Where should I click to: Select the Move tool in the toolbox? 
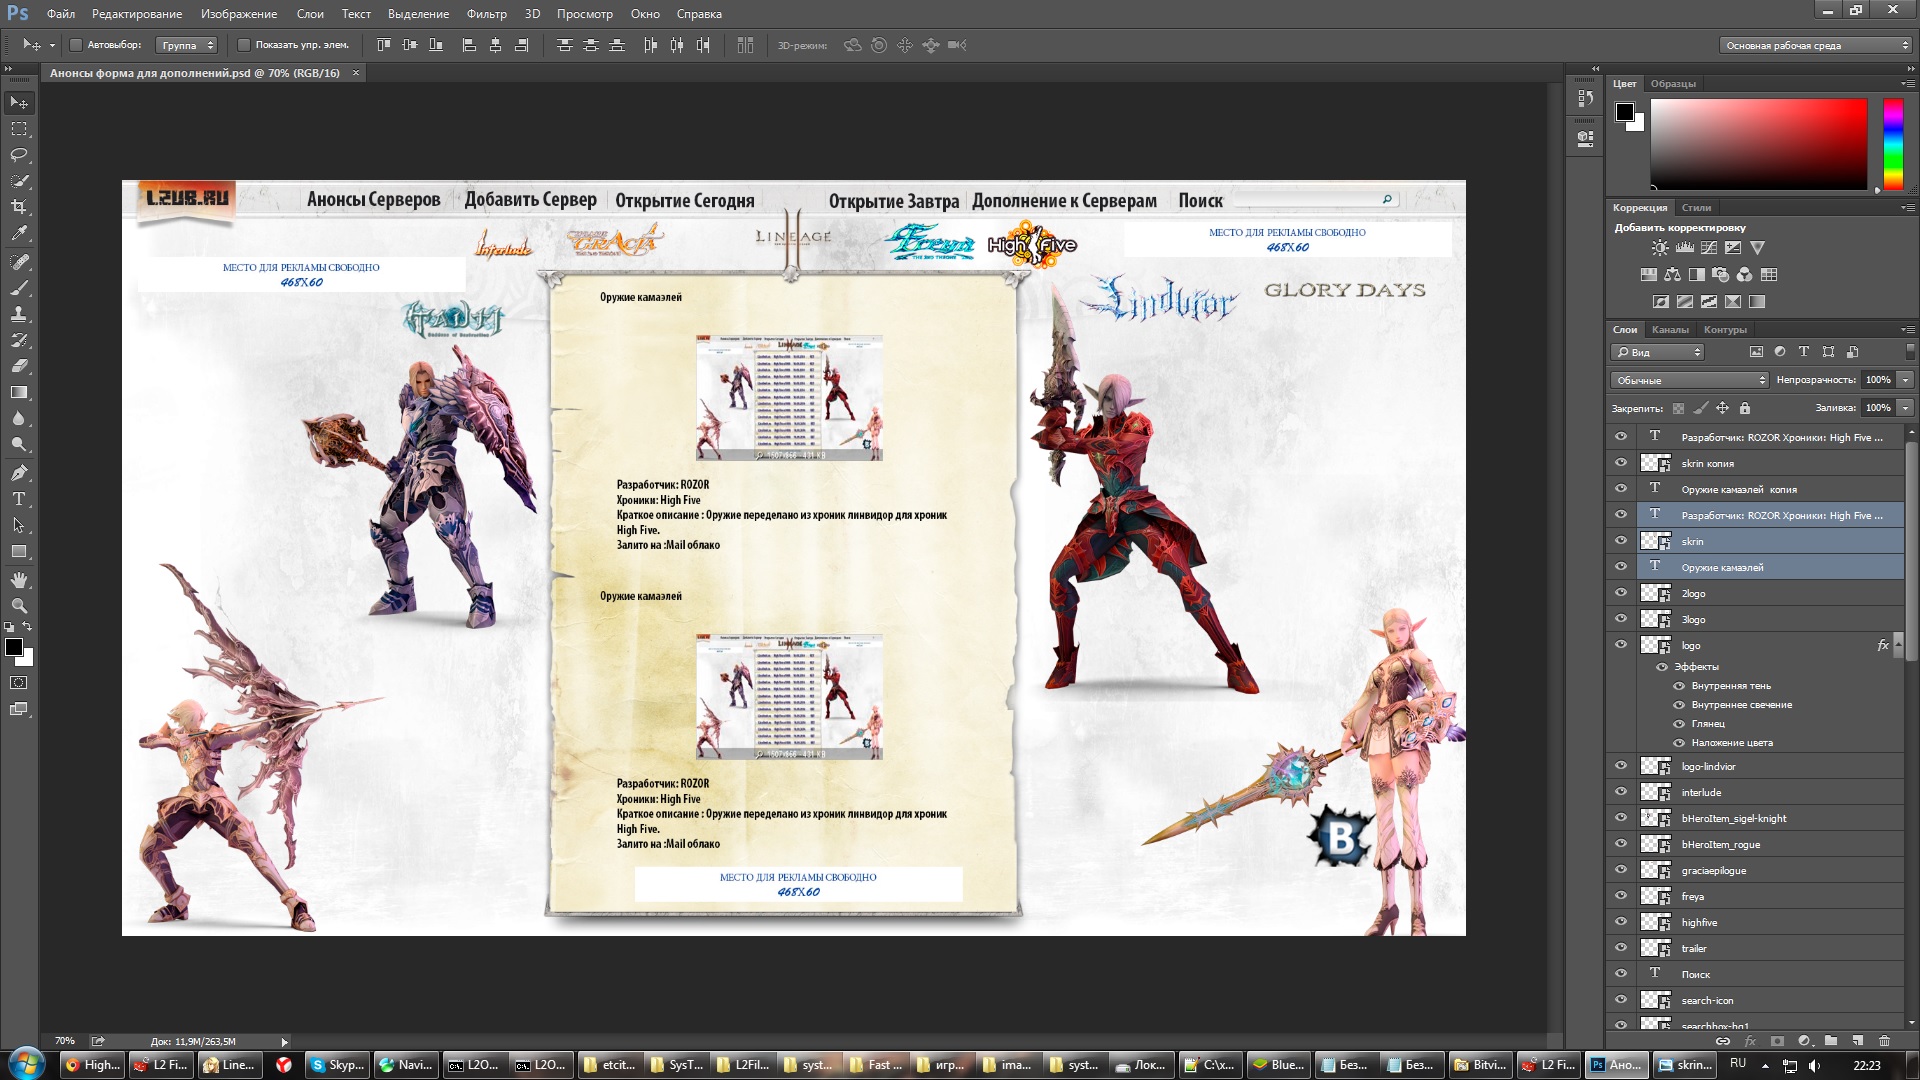click(19, 103)
